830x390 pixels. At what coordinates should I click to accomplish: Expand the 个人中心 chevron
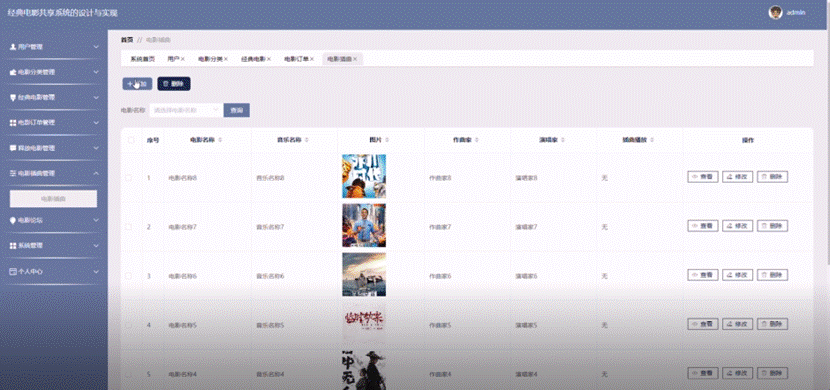click(96, 271)
